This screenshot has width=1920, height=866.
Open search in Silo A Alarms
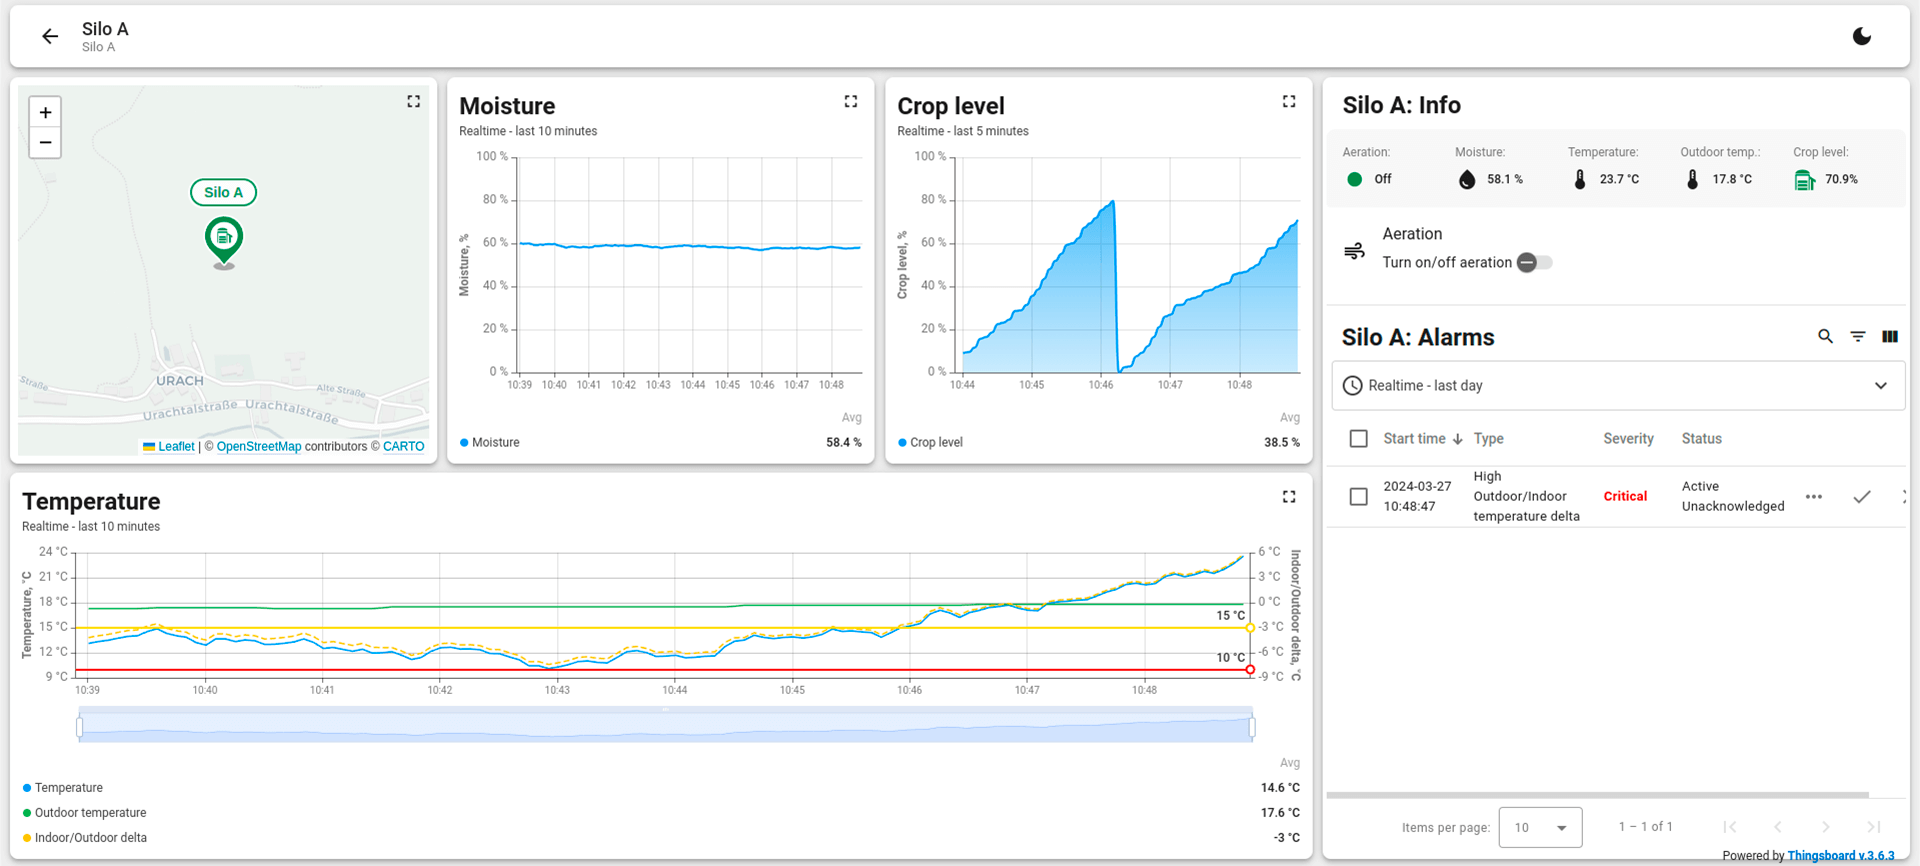[x=1825, y=337]
